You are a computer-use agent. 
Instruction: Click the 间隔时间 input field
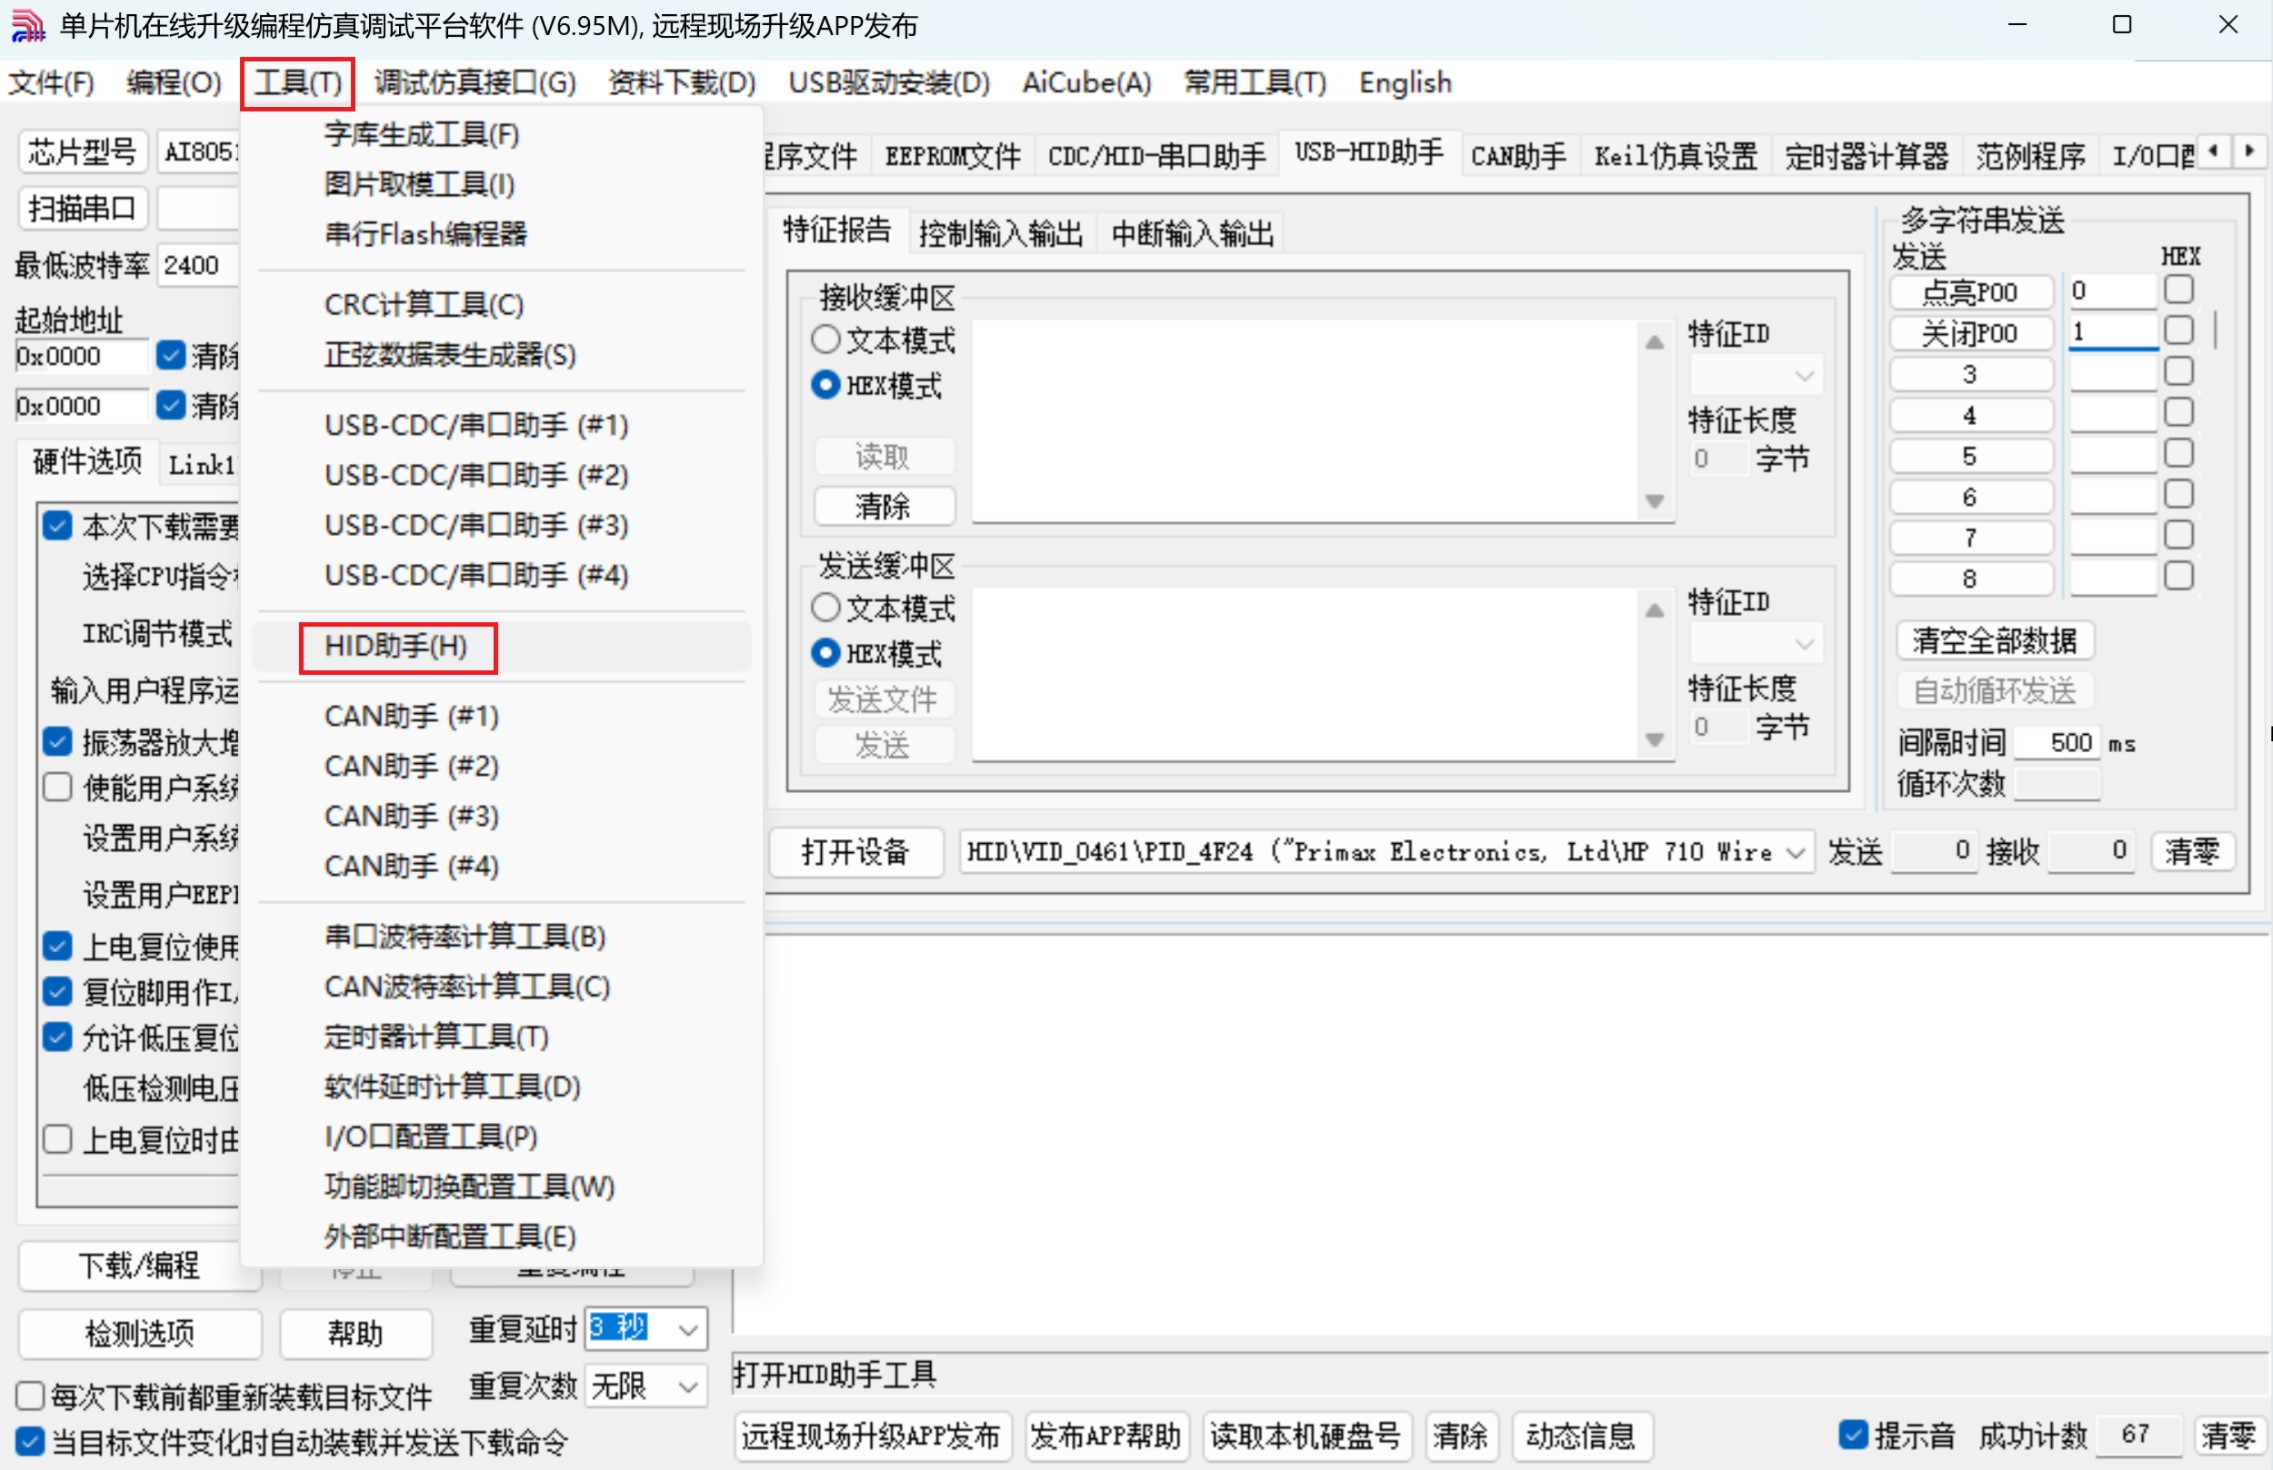tap(2056, 743)
